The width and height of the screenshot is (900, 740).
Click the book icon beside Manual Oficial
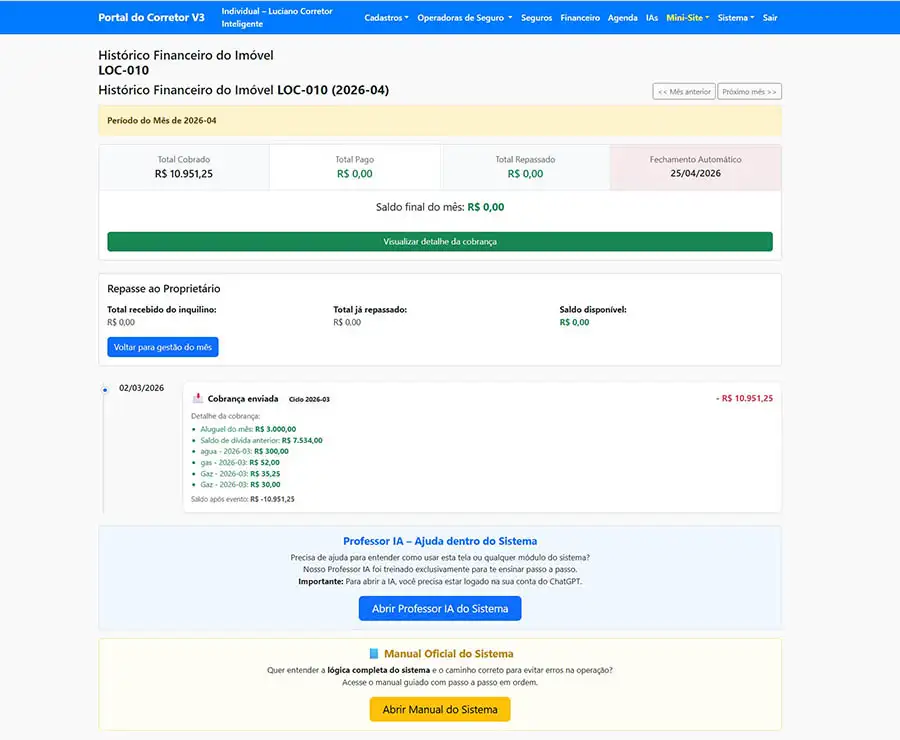click(x=374, y=654)
